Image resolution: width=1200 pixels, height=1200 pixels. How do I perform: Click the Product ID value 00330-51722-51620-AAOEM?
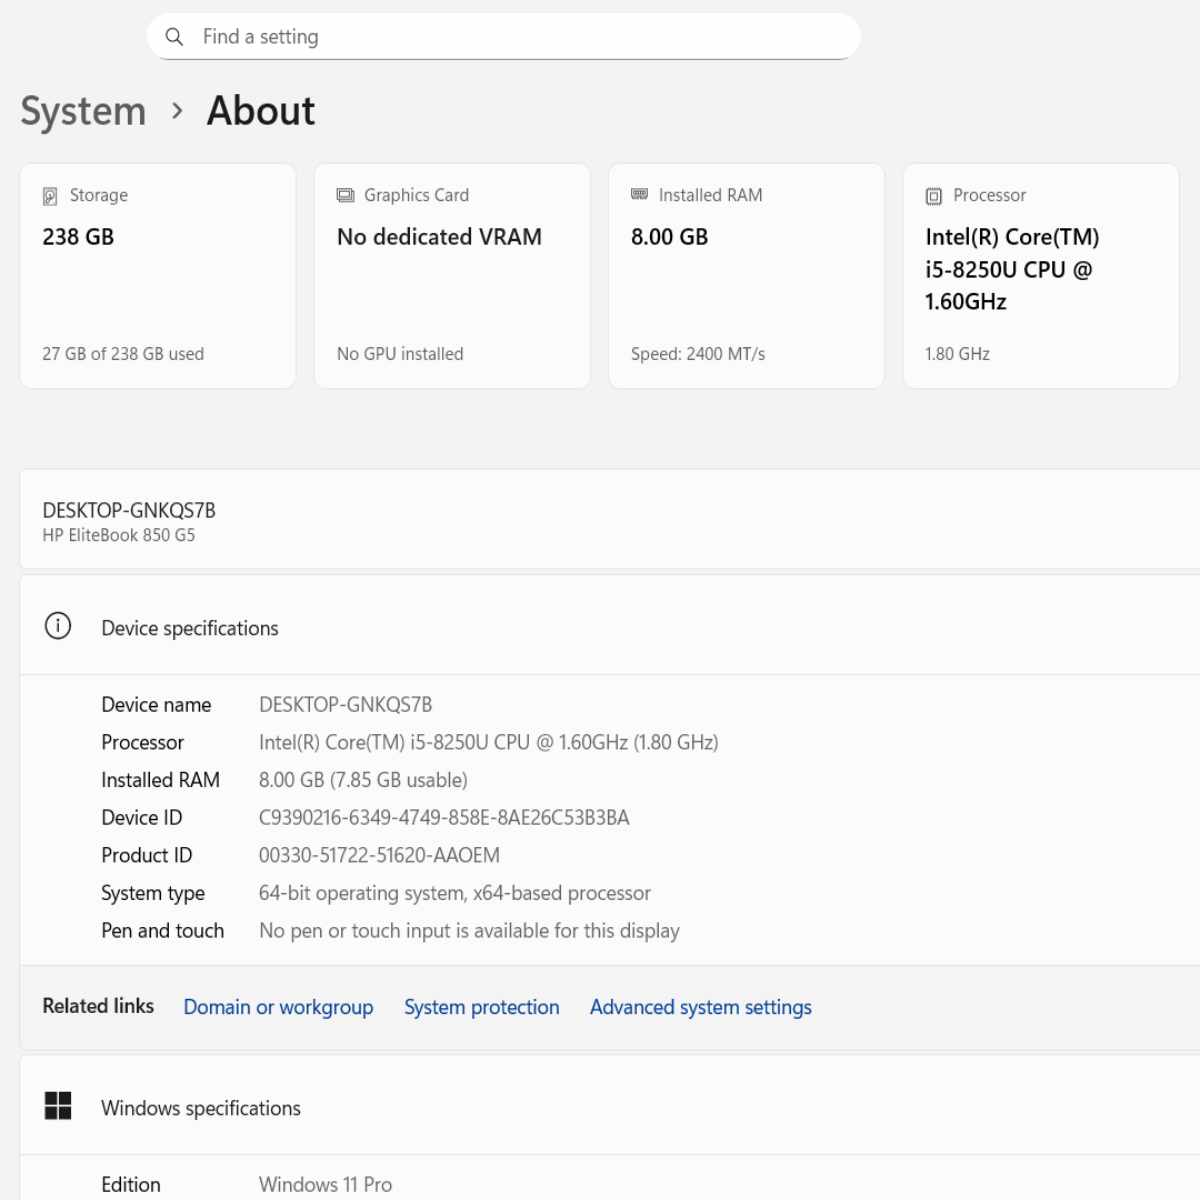[x=379, y=855]
